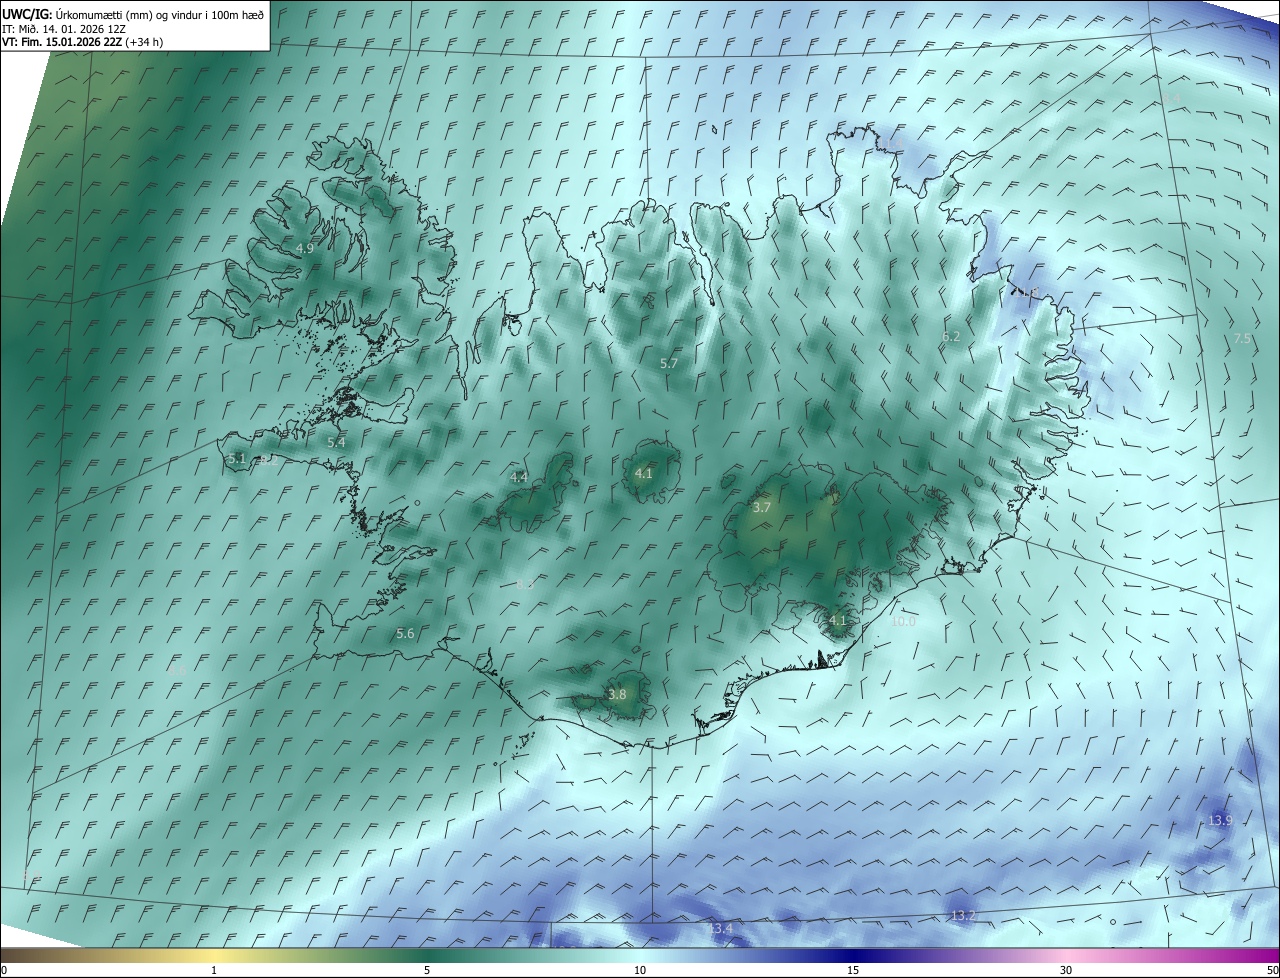
Task: Click the 10.0 precipitation value label
Action: pyautogui.click(x=903, y=622)
